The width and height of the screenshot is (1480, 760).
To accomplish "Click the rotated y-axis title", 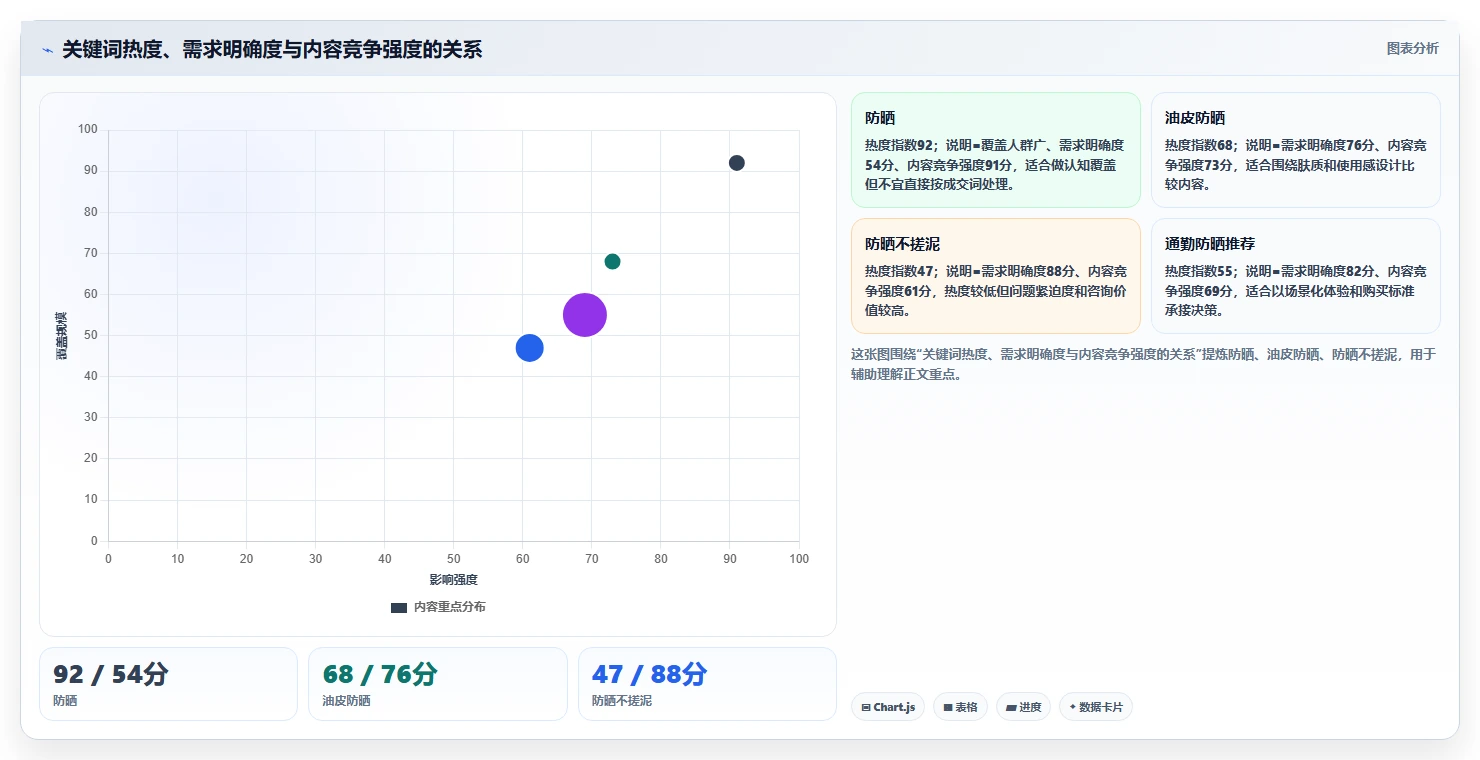I will [62, 336].
